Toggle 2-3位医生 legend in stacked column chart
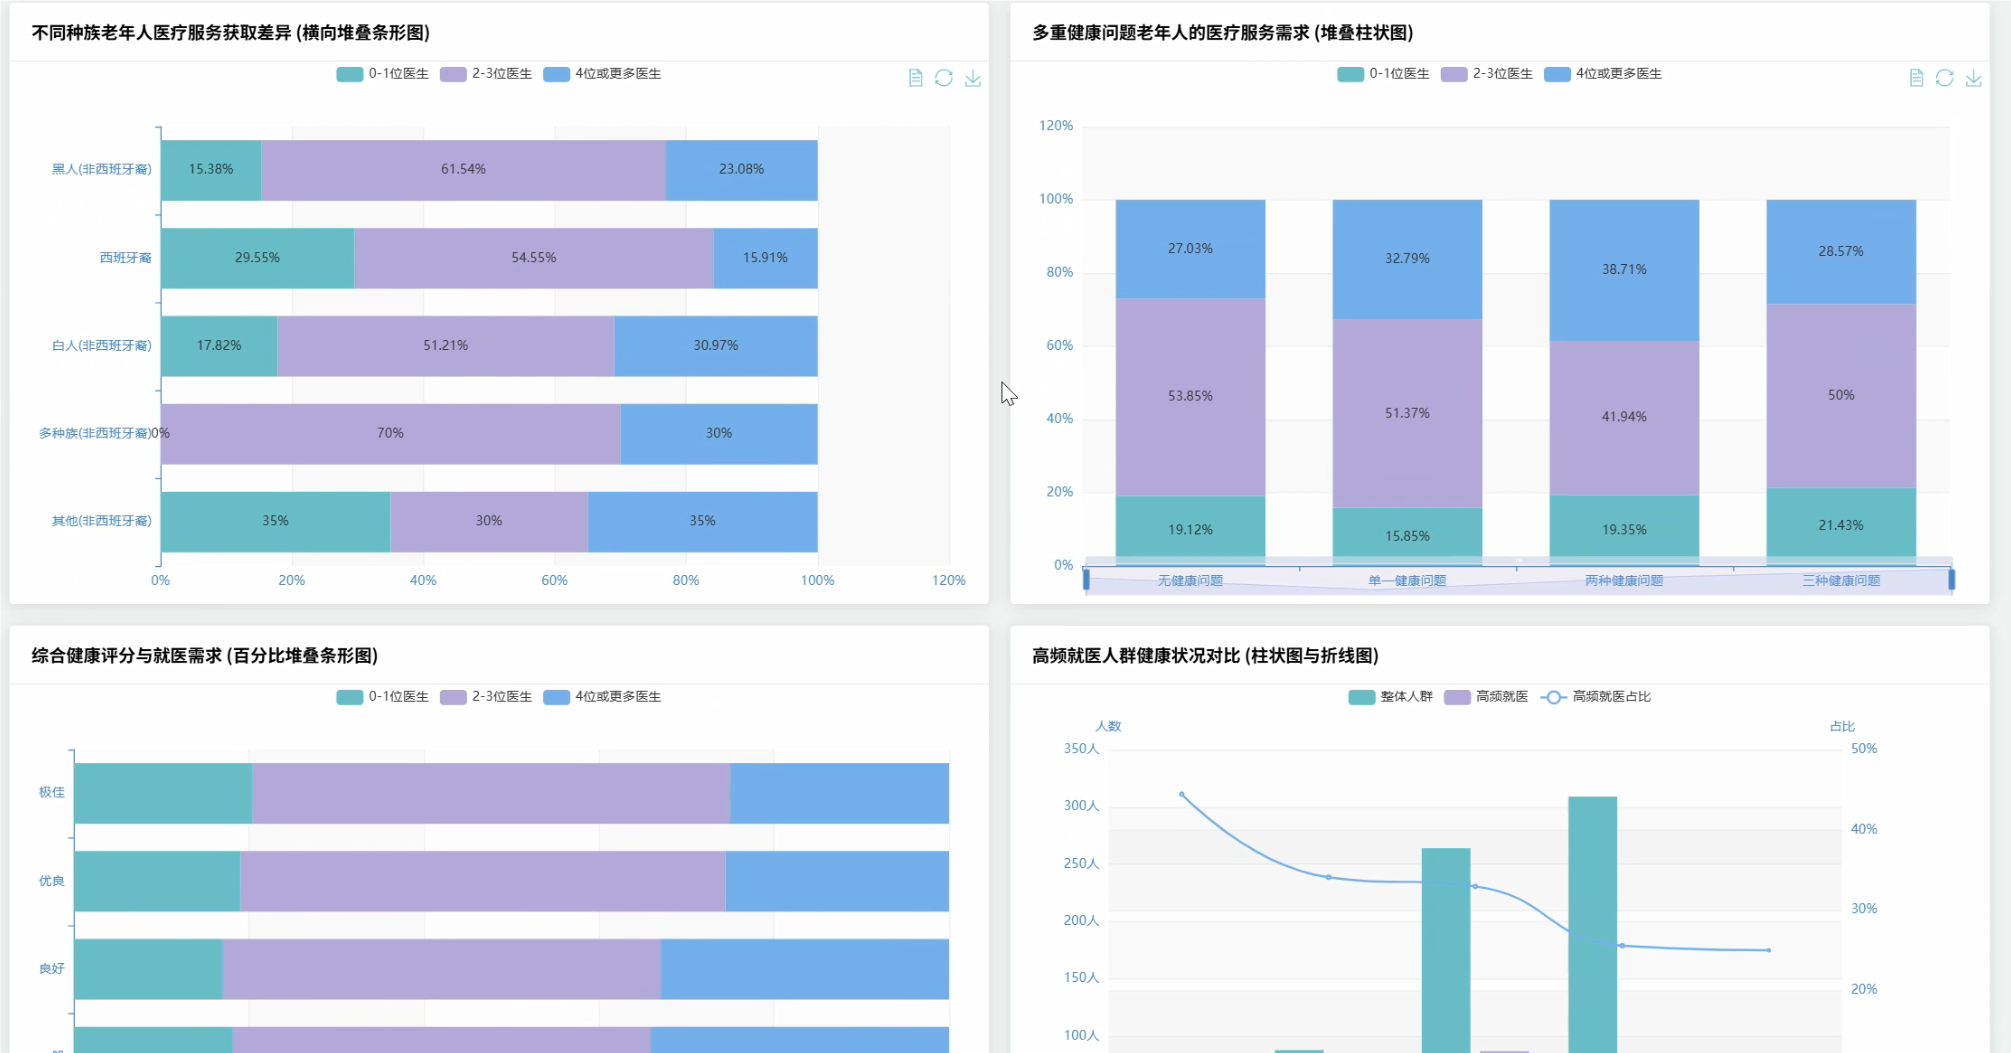Screen dimensions: 2011x1053 pyautogui.click(x=1487, y=74)
